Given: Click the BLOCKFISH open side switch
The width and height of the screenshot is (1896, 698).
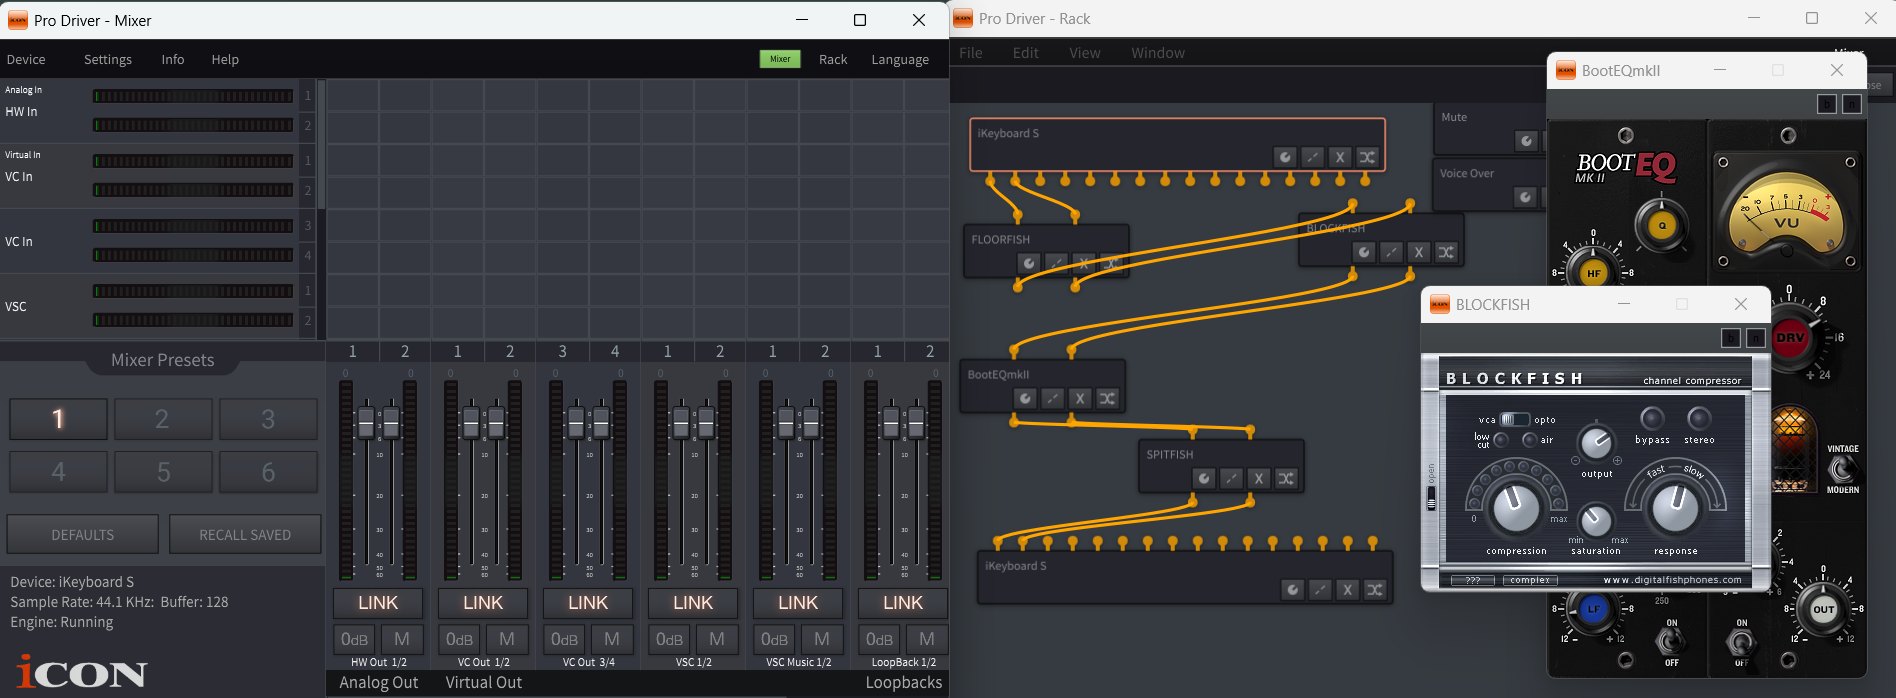Looking at the screenshot, I should [x=1431, y=499].
